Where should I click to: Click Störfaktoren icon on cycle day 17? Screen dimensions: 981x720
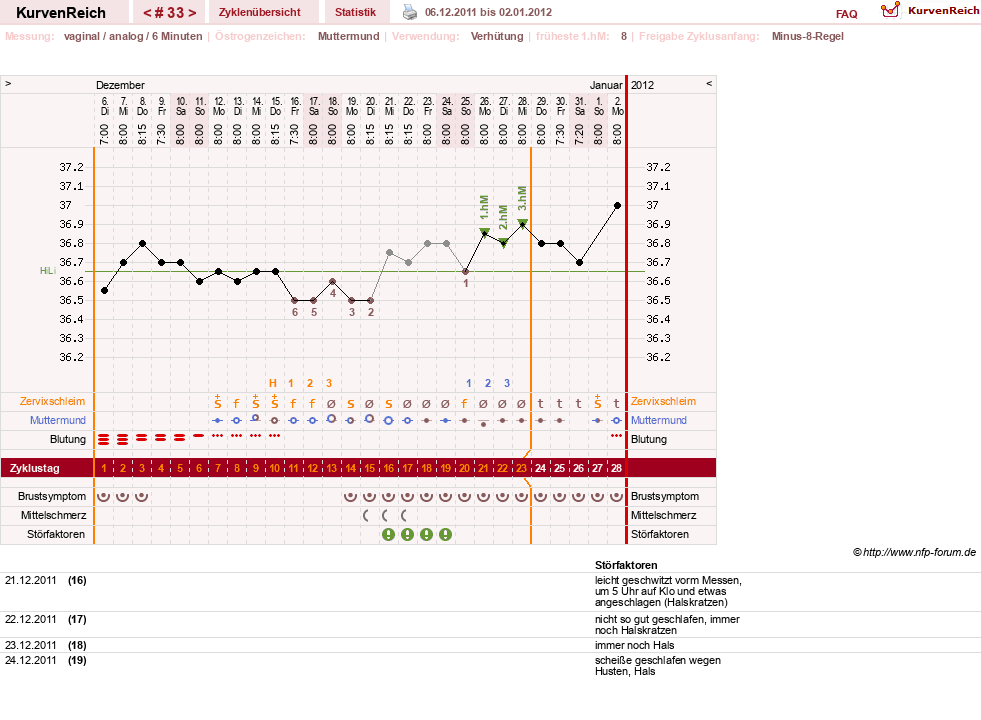(407, 535)
